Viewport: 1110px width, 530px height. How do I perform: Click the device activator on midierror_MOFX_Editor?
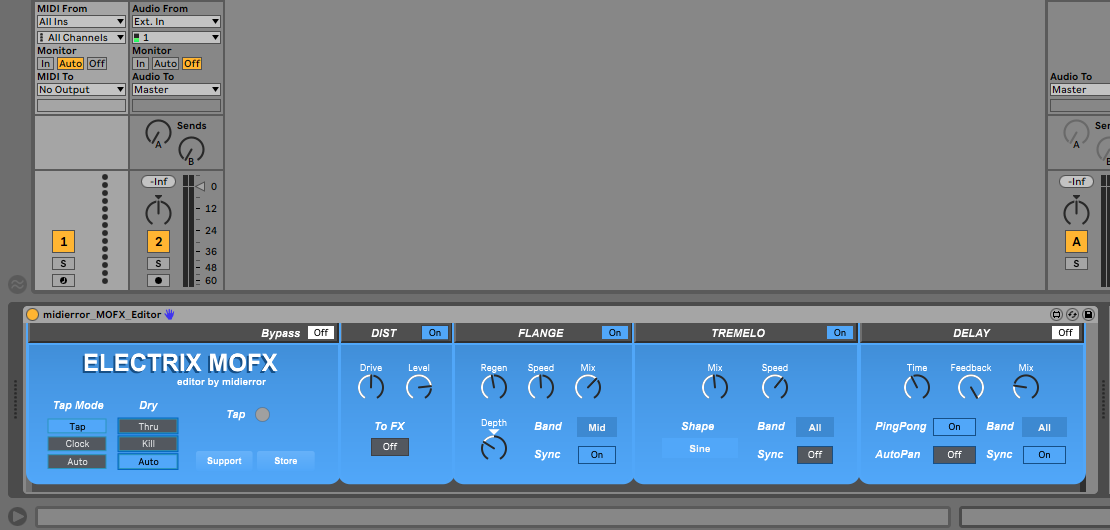[x=33, y=314]
